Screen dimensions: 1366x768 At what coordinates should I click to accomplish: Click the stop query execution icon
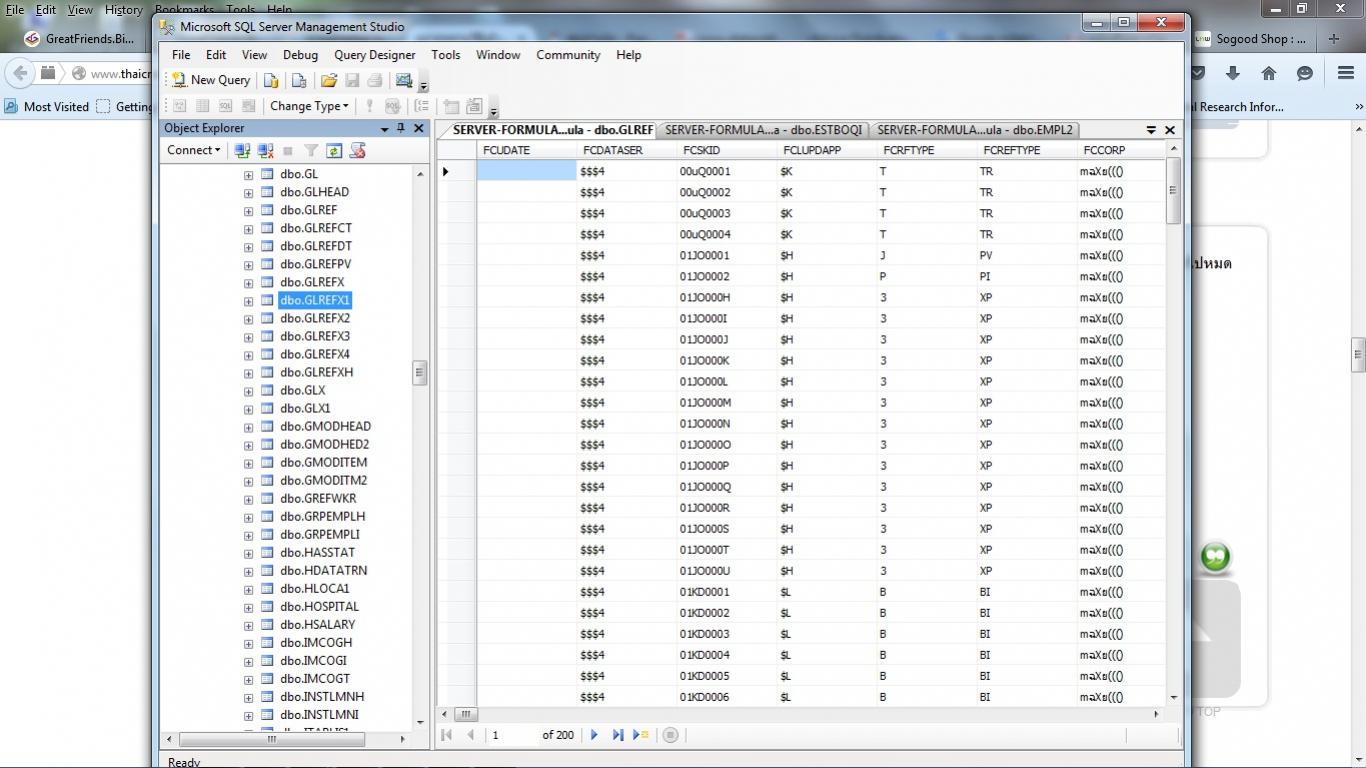[671, 735]
